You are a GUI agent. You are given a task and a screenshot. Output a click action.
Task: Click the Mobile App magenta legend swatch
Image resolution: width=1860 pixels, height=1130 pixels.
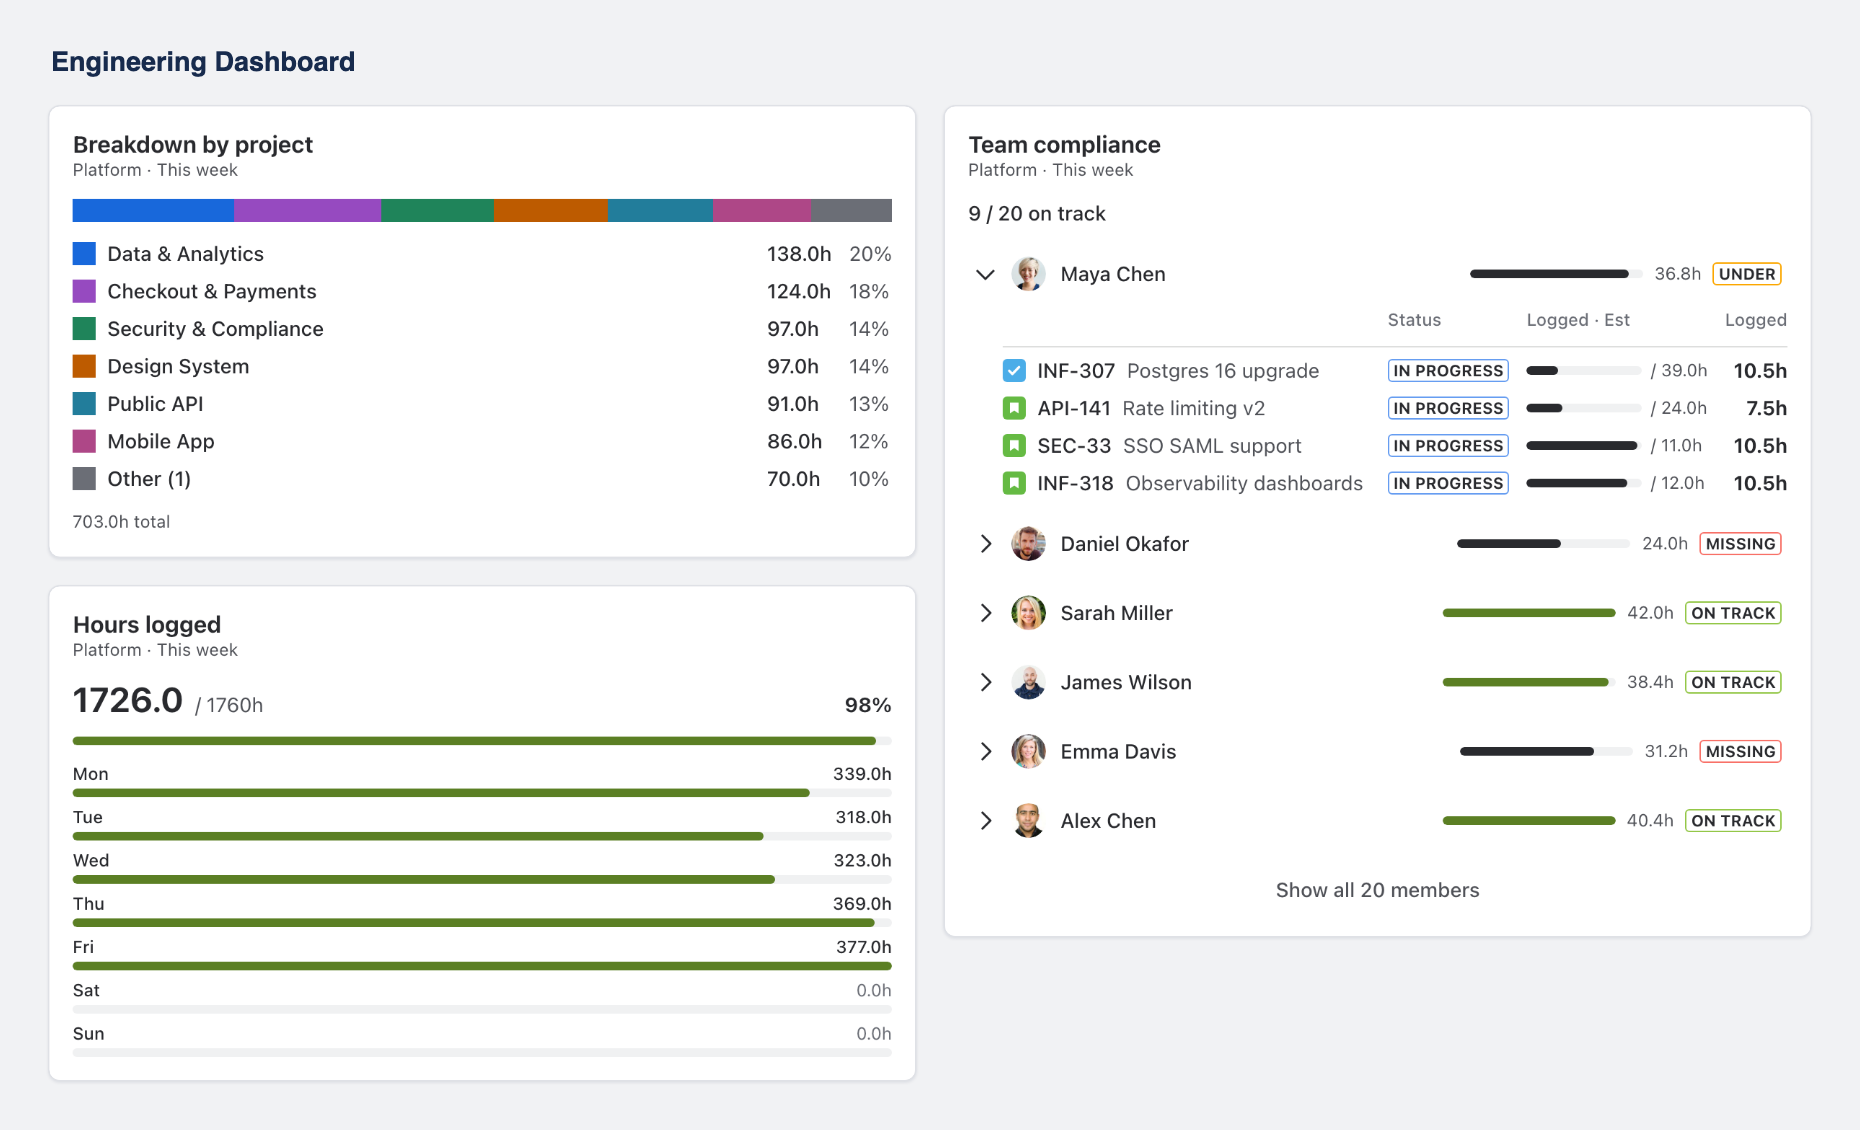pos(84,441)
